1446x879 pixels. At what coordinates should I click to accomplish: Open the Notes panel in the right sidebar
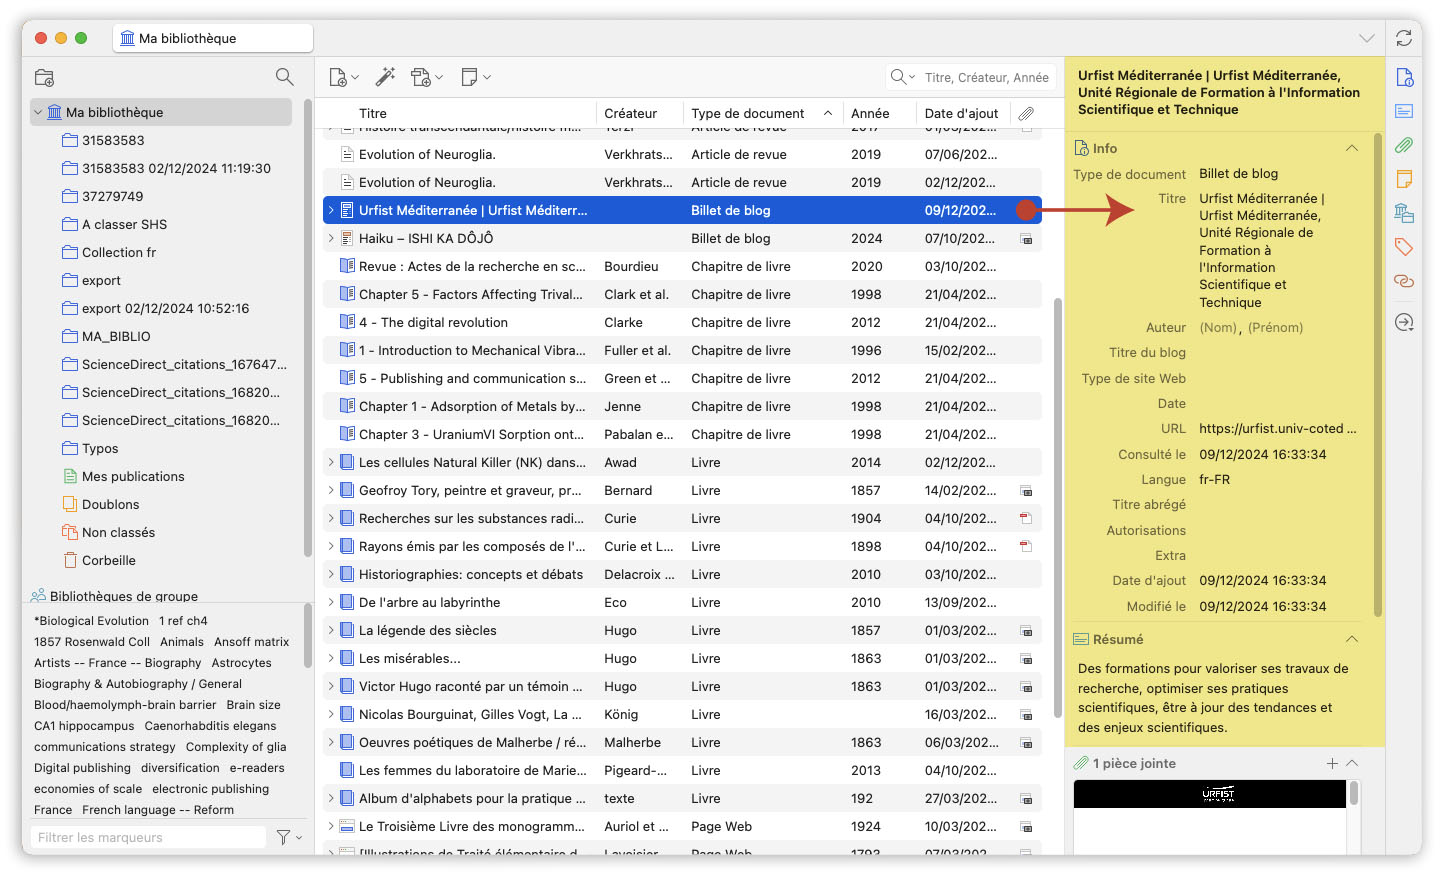coord(1404,178)
